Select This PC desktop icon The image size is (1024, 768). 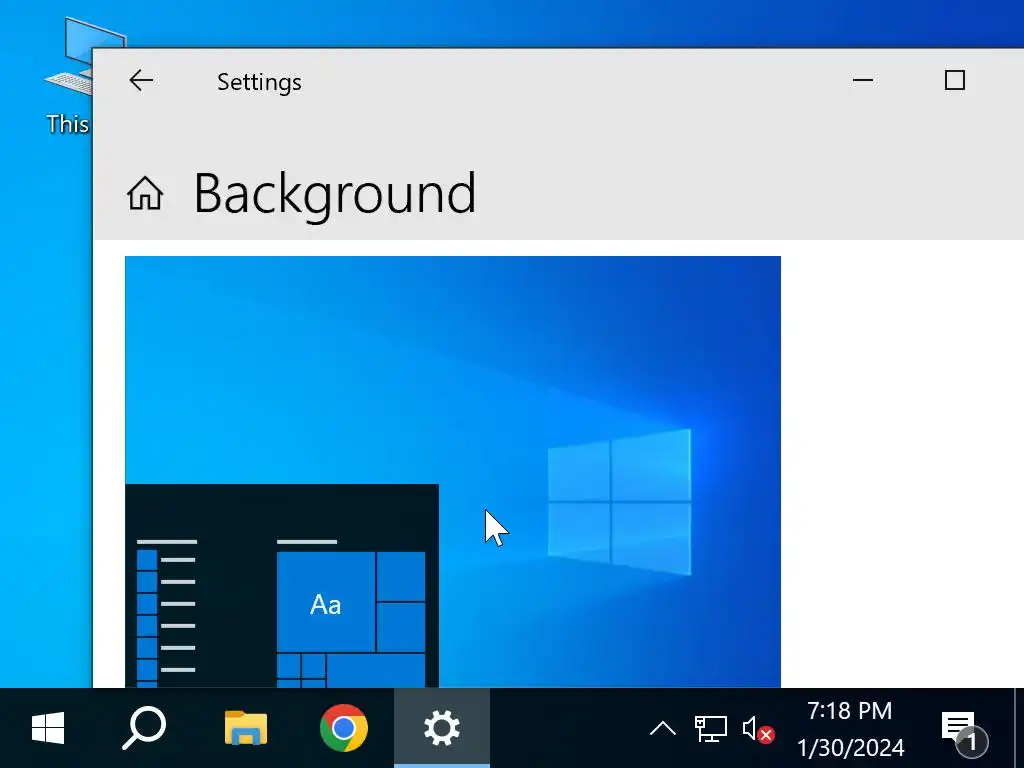67,75
